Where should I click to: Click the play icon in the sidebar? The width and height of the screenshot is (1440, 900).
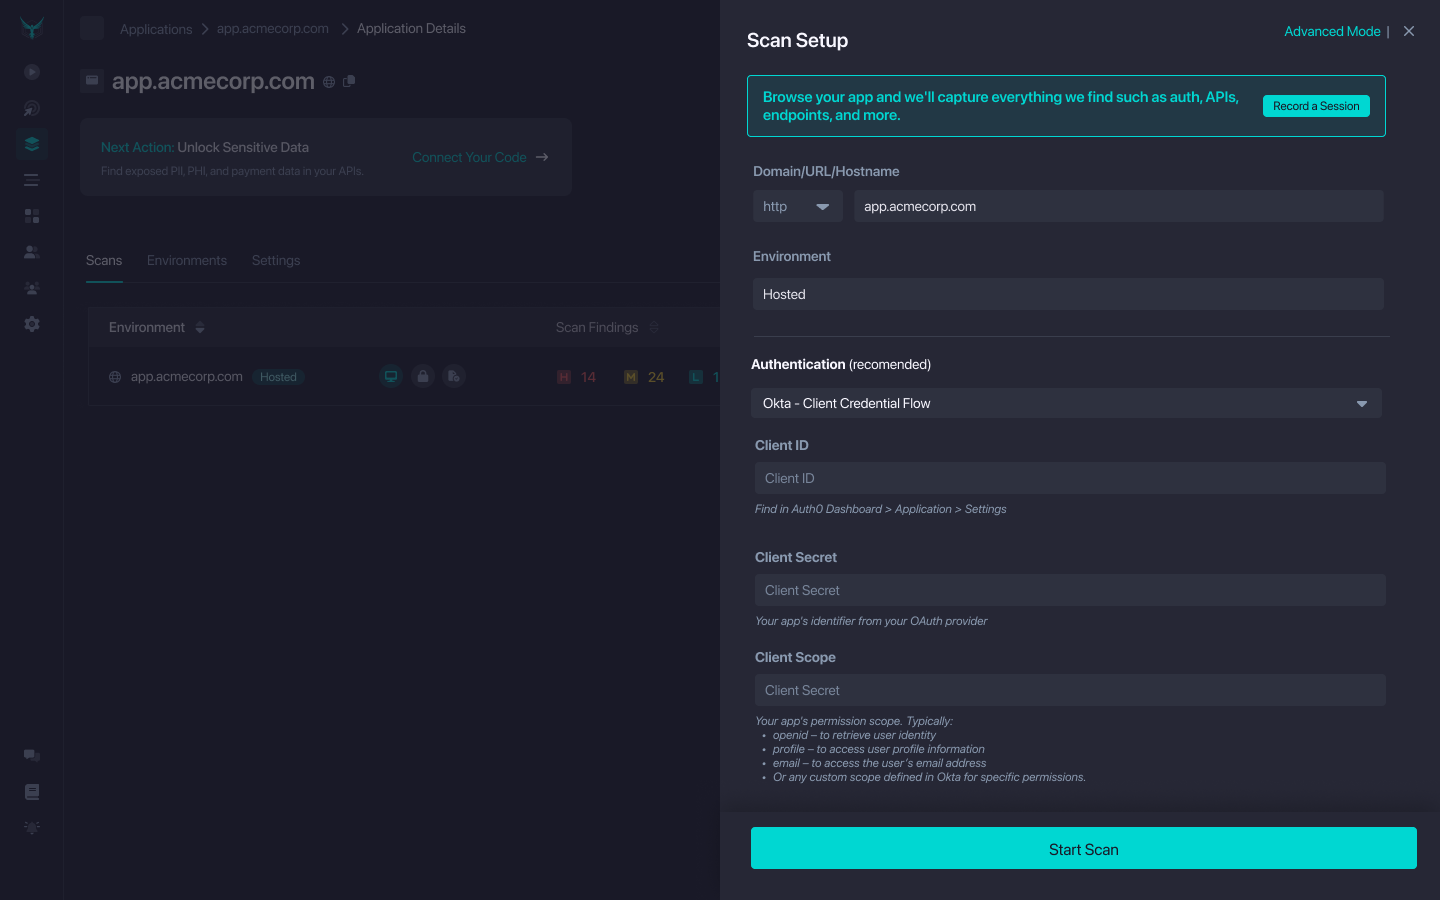(31, 72)
